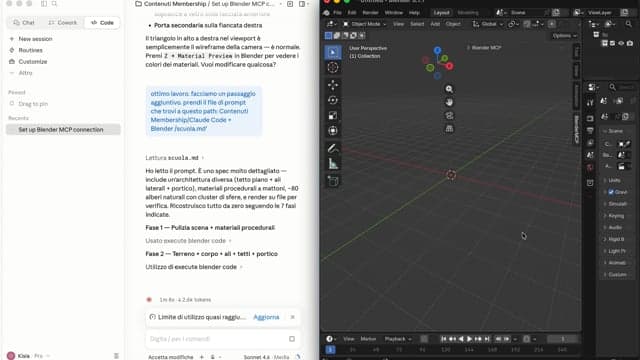Expand the Custom Properties panel
The width and height of the screenshot is (640, 360).
tap(617, 275)
